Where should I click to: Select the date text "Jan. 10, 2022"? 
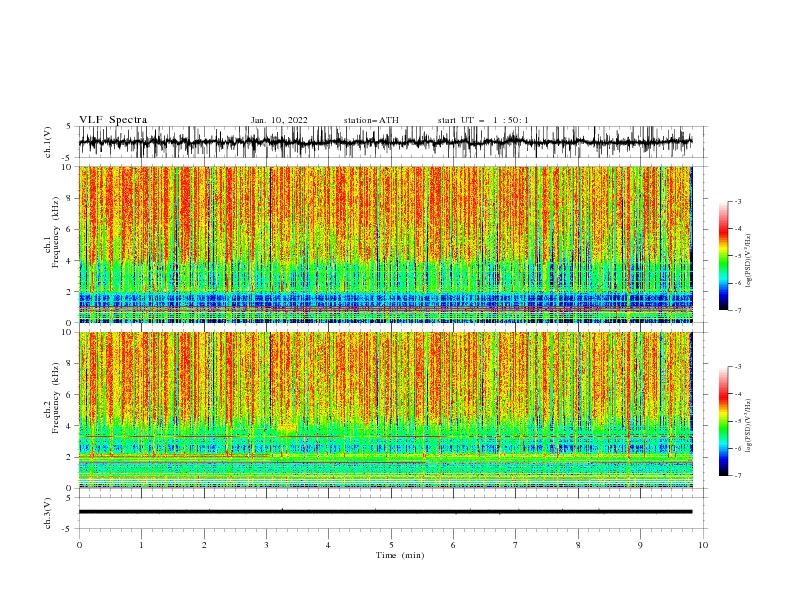279,120
